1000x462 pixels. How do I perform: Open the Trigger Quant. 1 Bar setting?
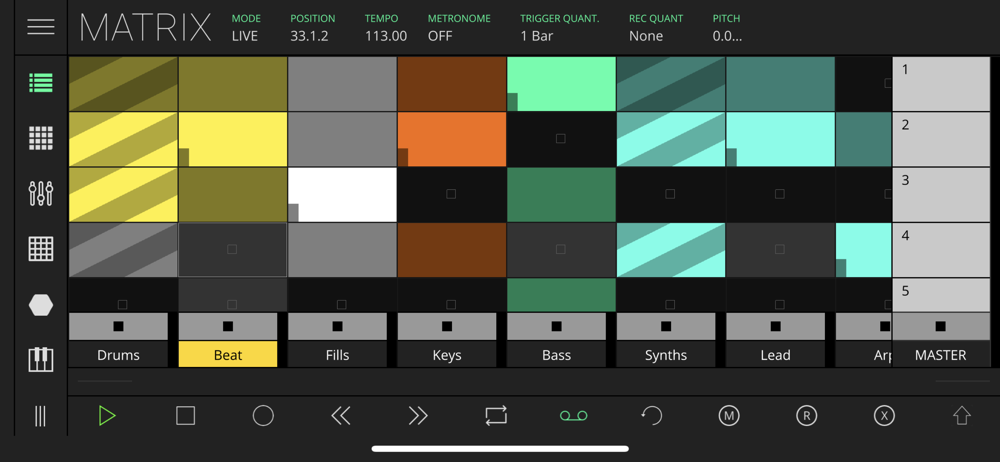pos(559,28)
